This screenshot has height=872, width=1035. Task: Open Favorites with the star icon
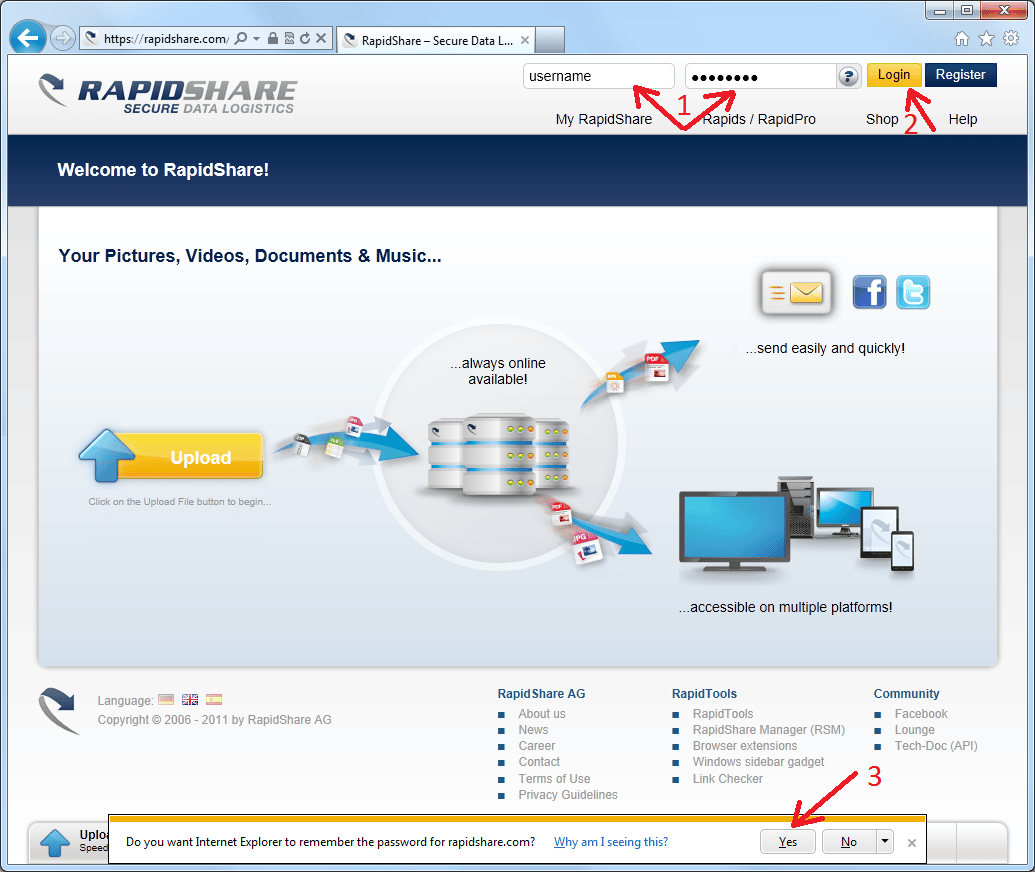pos(986,39)
